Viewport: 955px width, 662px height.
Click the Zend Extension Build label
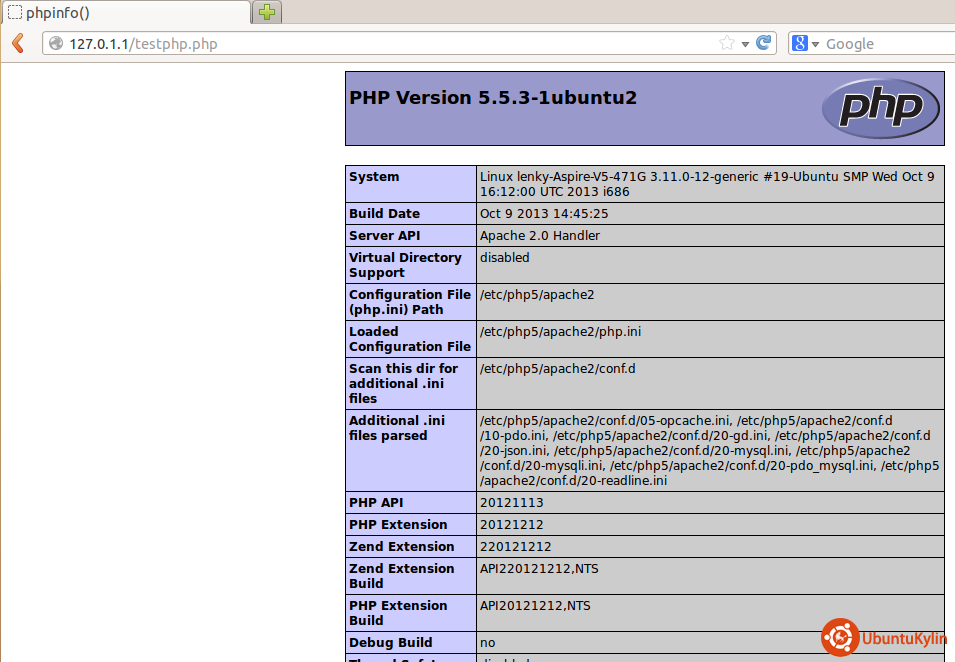click(401, 576)
